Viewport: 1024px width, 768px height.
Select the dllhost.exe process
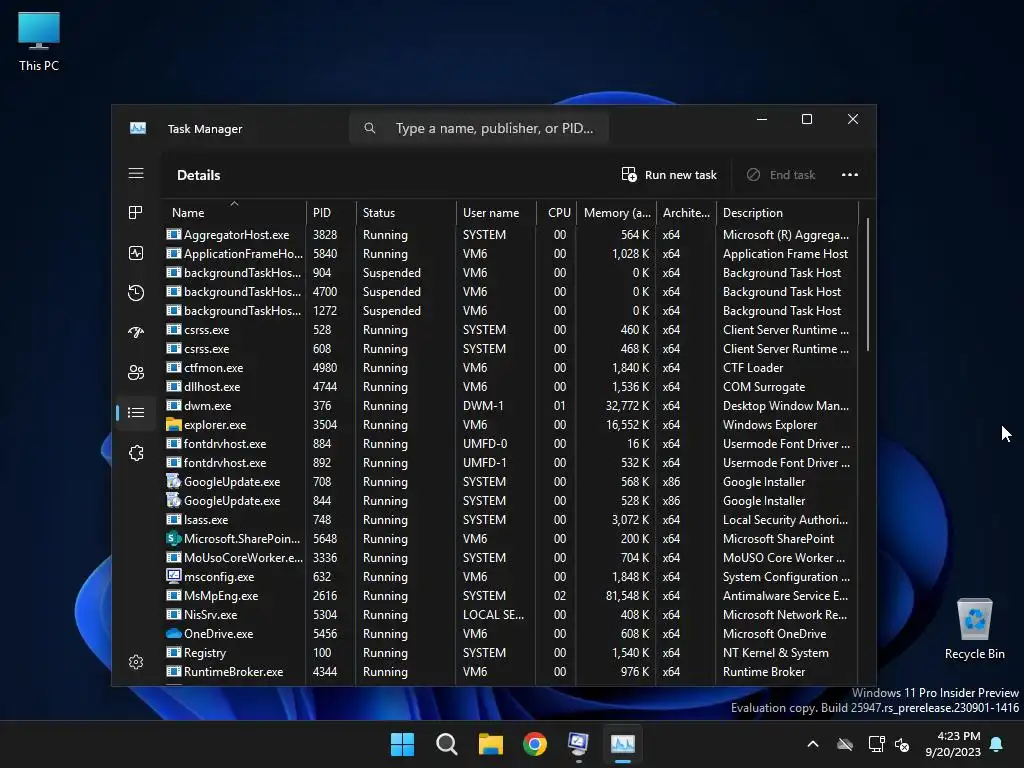point(511,387)
